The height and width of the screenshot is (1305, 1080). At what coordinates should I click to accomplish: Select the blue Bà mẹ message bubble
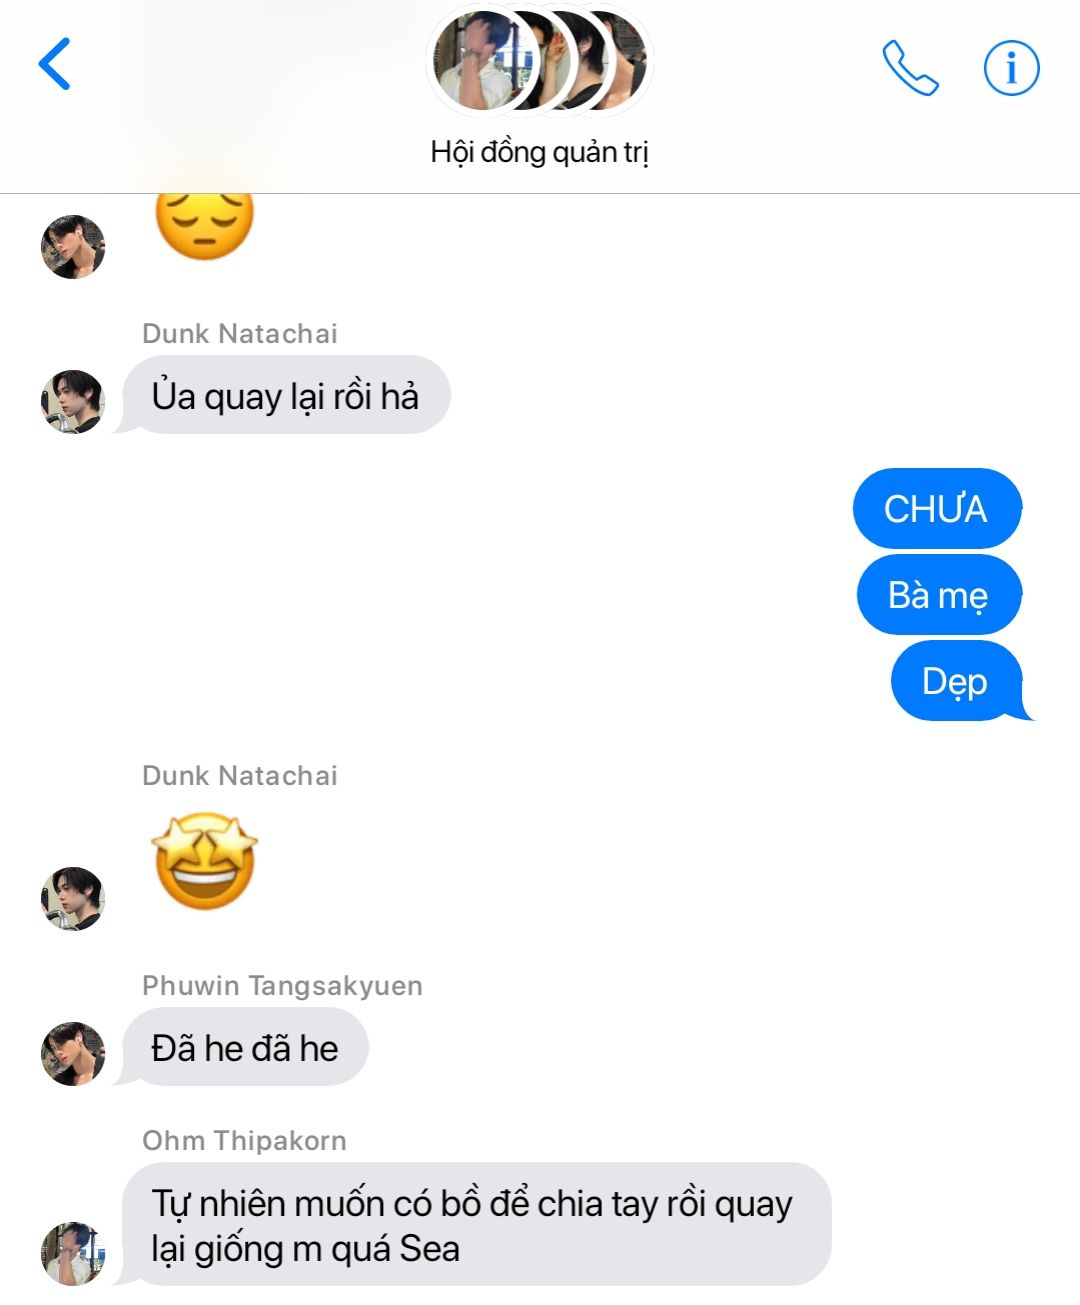point(938,595)
